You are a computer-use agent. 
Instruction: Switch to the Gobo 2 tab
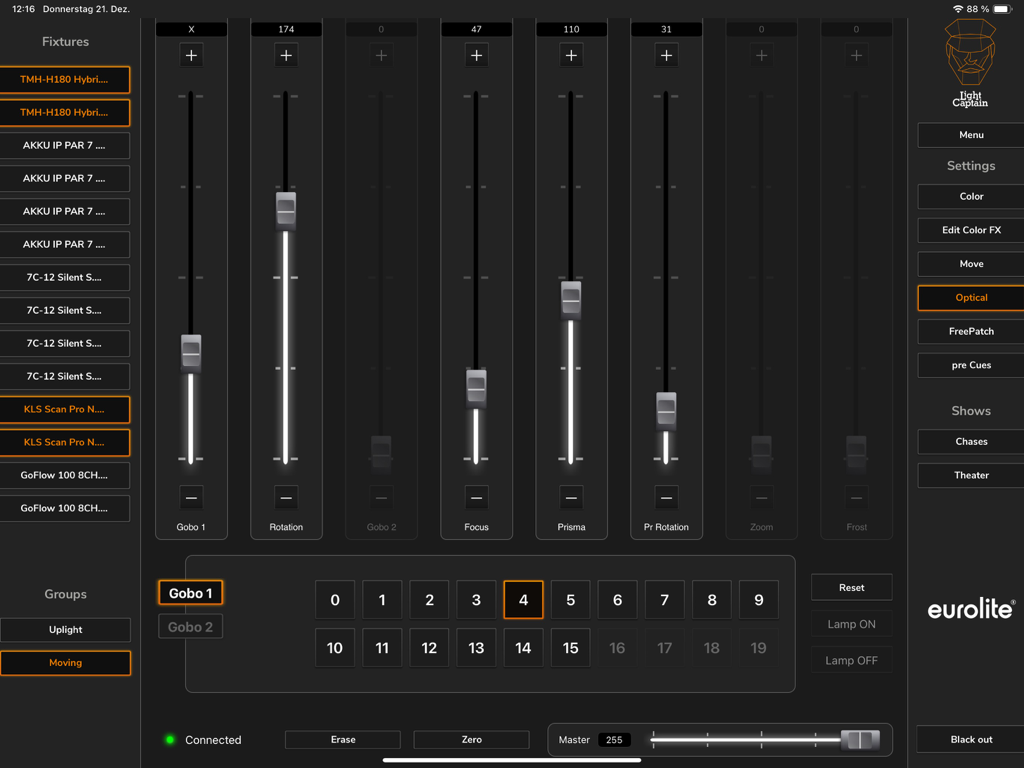pyautogui.click(x=190, y=627)
